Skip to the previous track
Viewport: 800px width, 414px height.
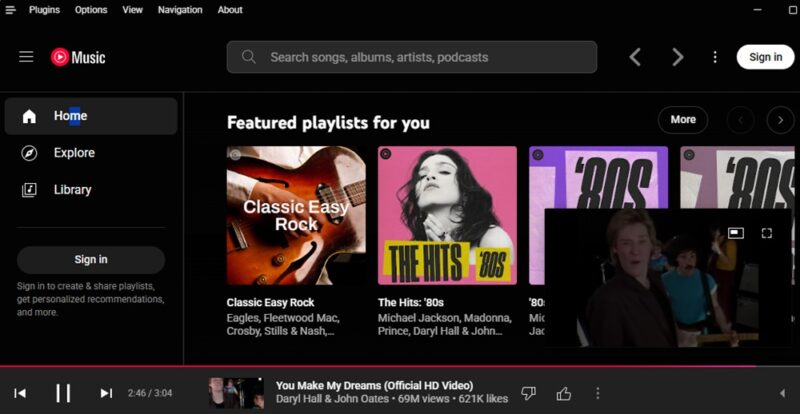tap(20, 393)
